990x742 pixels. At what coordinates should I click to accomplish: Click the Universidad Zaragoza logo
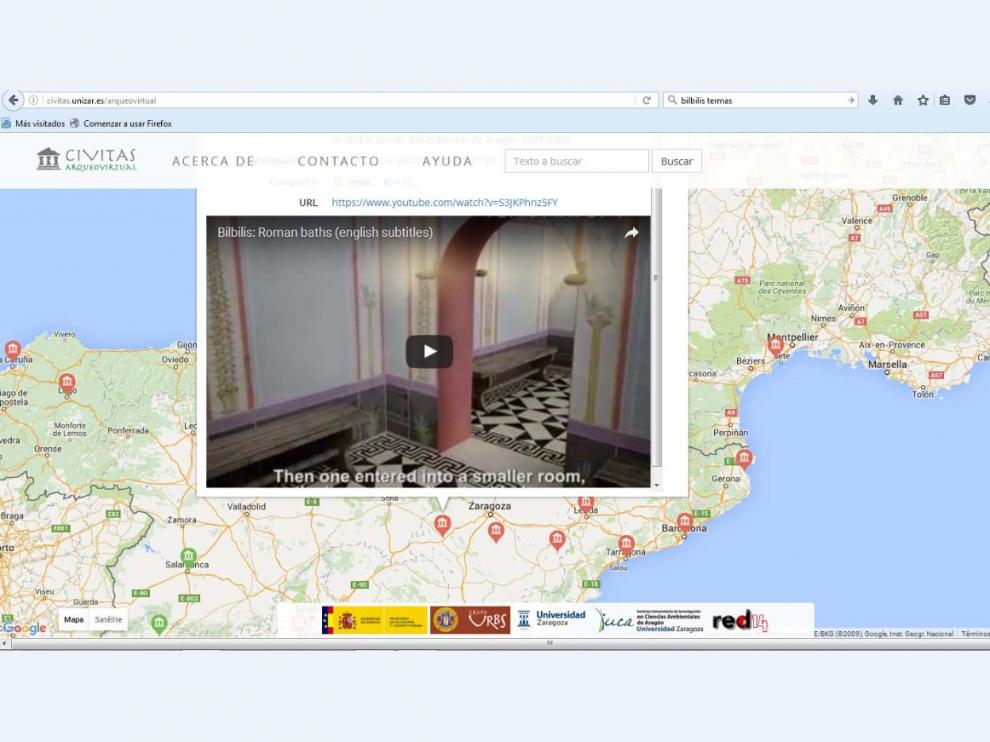pyautogui.click(x=551, y=620)
